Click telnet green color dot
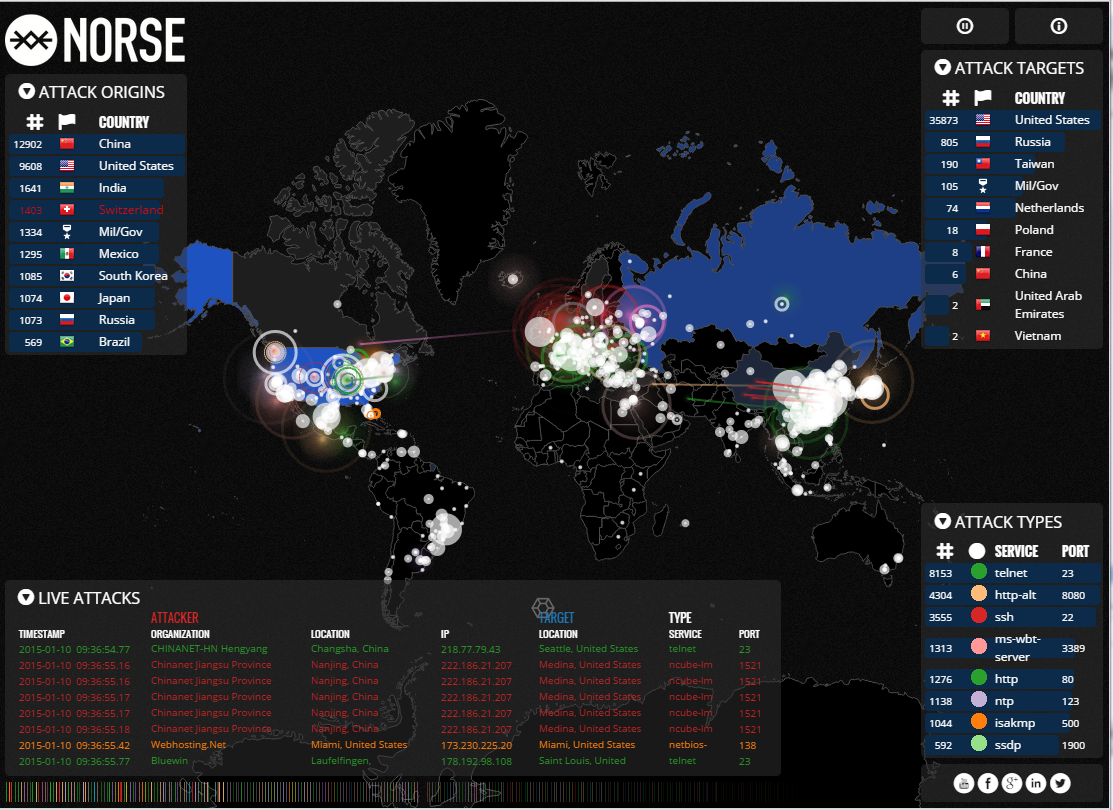The image size is (1113, 810). [x=979, y=571]
